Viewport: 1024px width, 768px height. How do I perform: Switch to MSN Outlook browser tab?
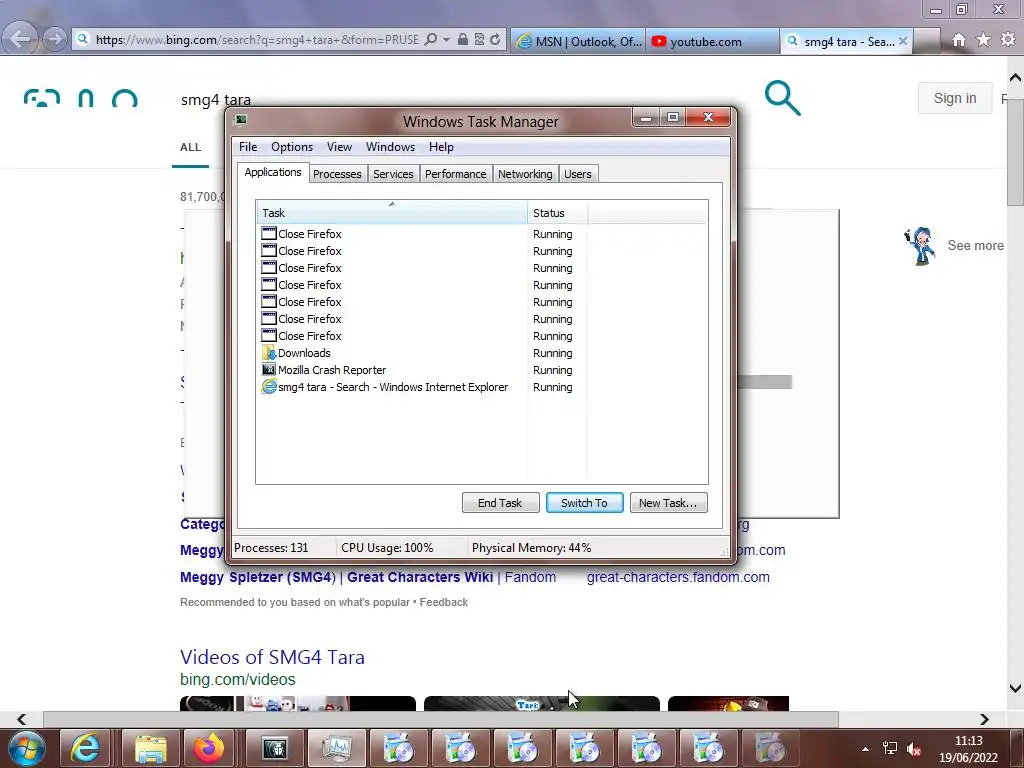coord(579,41)
